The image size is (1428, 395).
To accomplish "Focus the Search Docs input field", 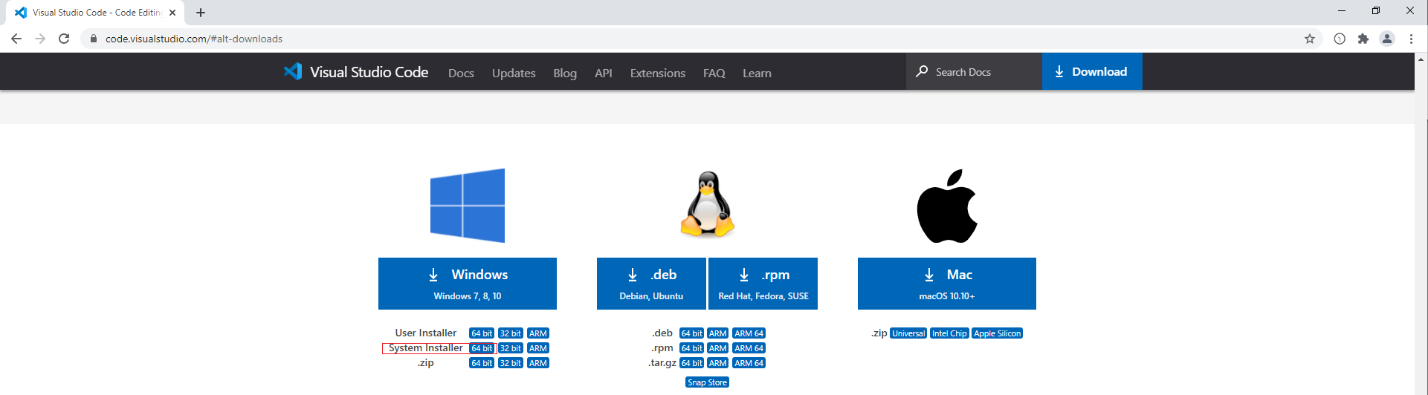I will coord(974,72).
